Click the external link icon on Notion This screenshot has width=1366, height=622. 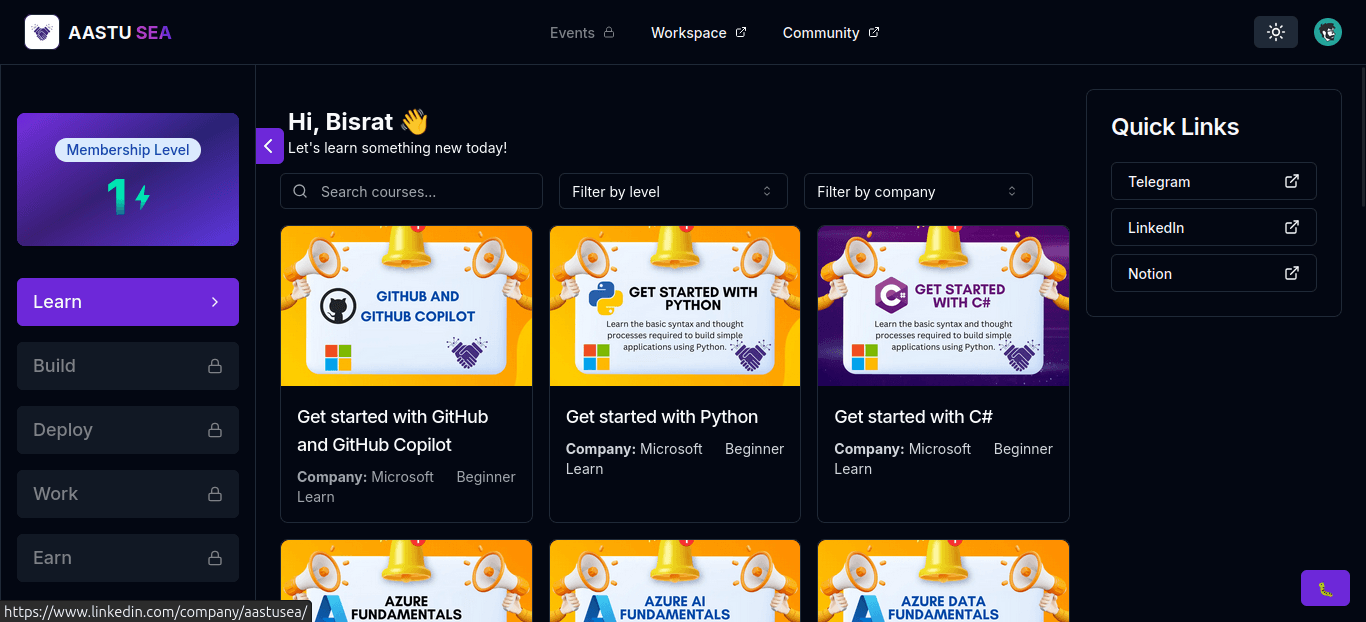click(x=1292, y=273)
